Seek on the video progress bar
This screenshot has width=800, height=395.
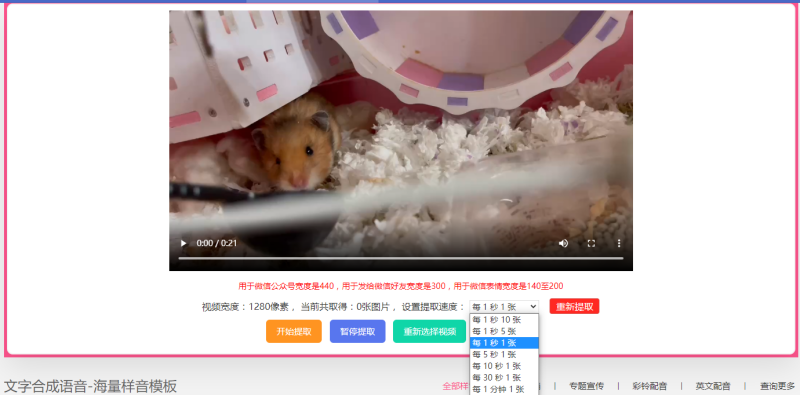pos(401,258)
